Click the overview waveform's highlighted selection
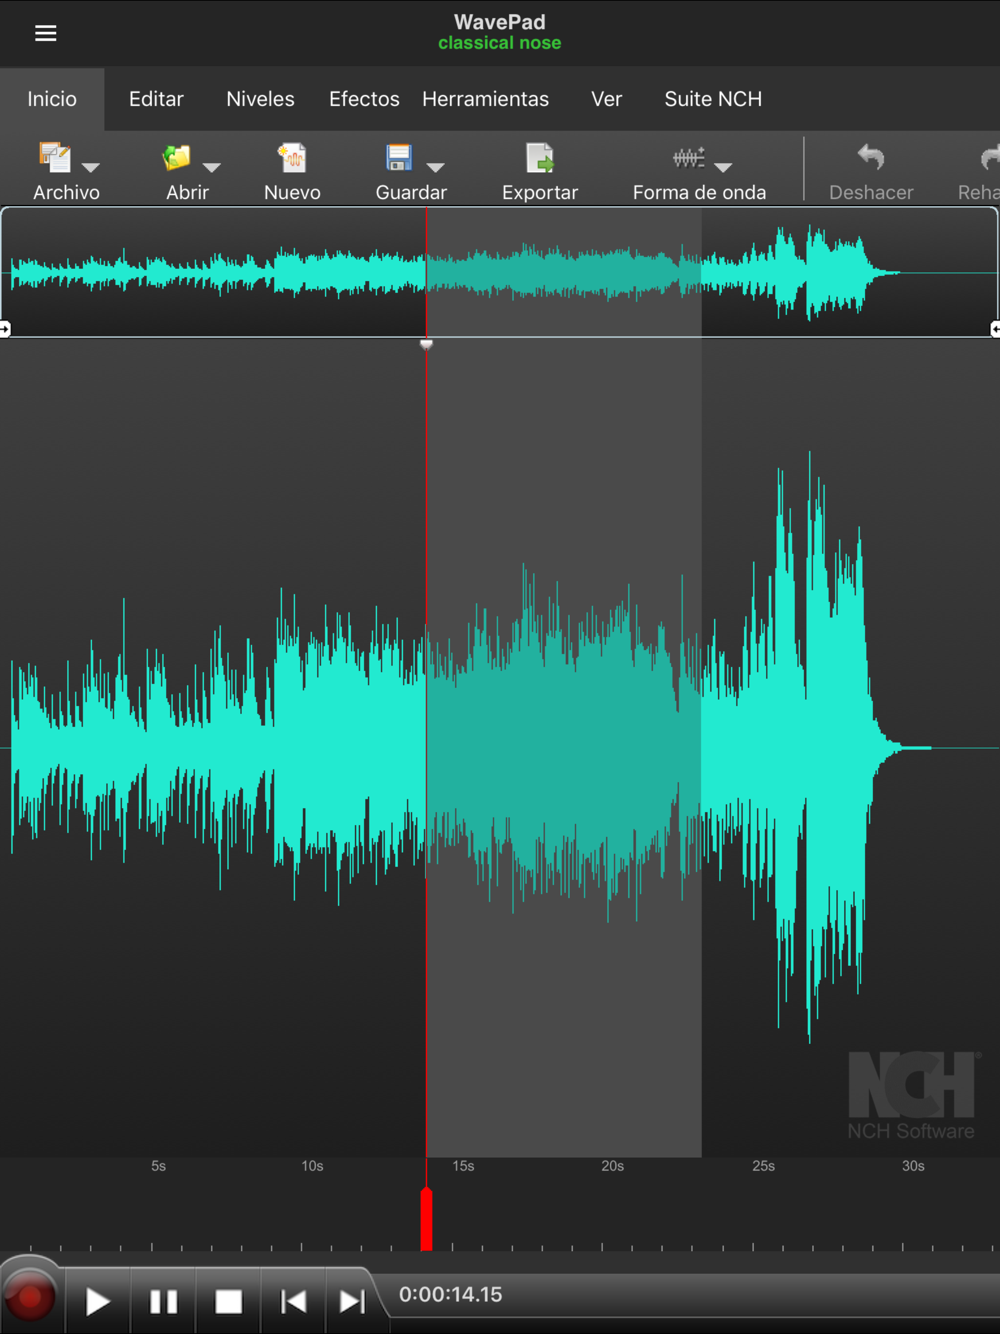The image size is (1000, 1334). (x=564, y=272)
